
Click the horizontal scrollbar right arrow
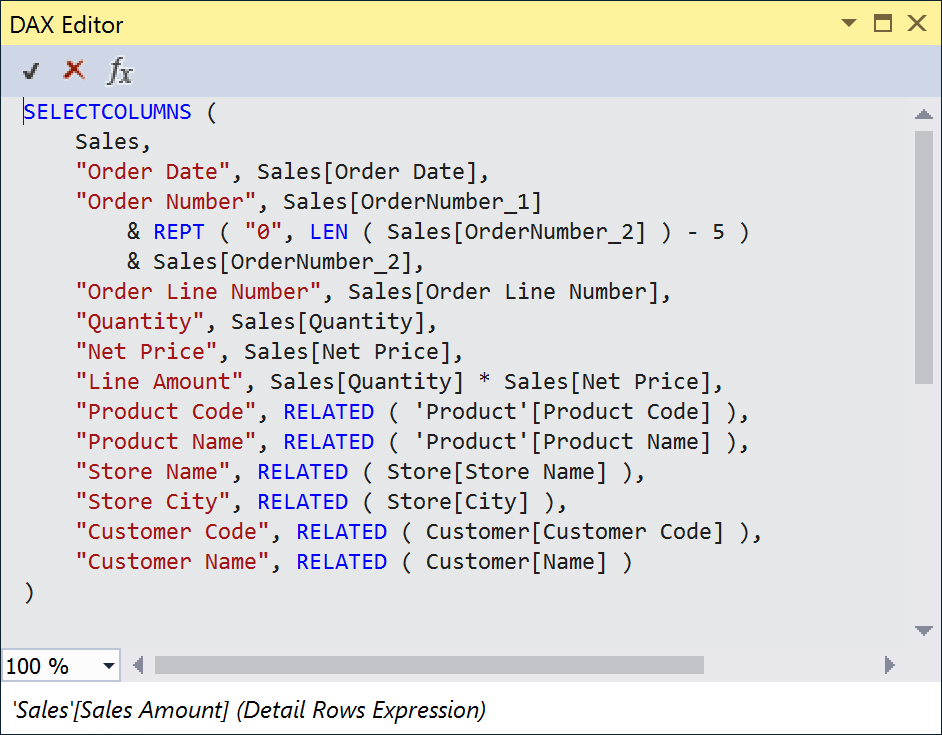pos(890,665)
